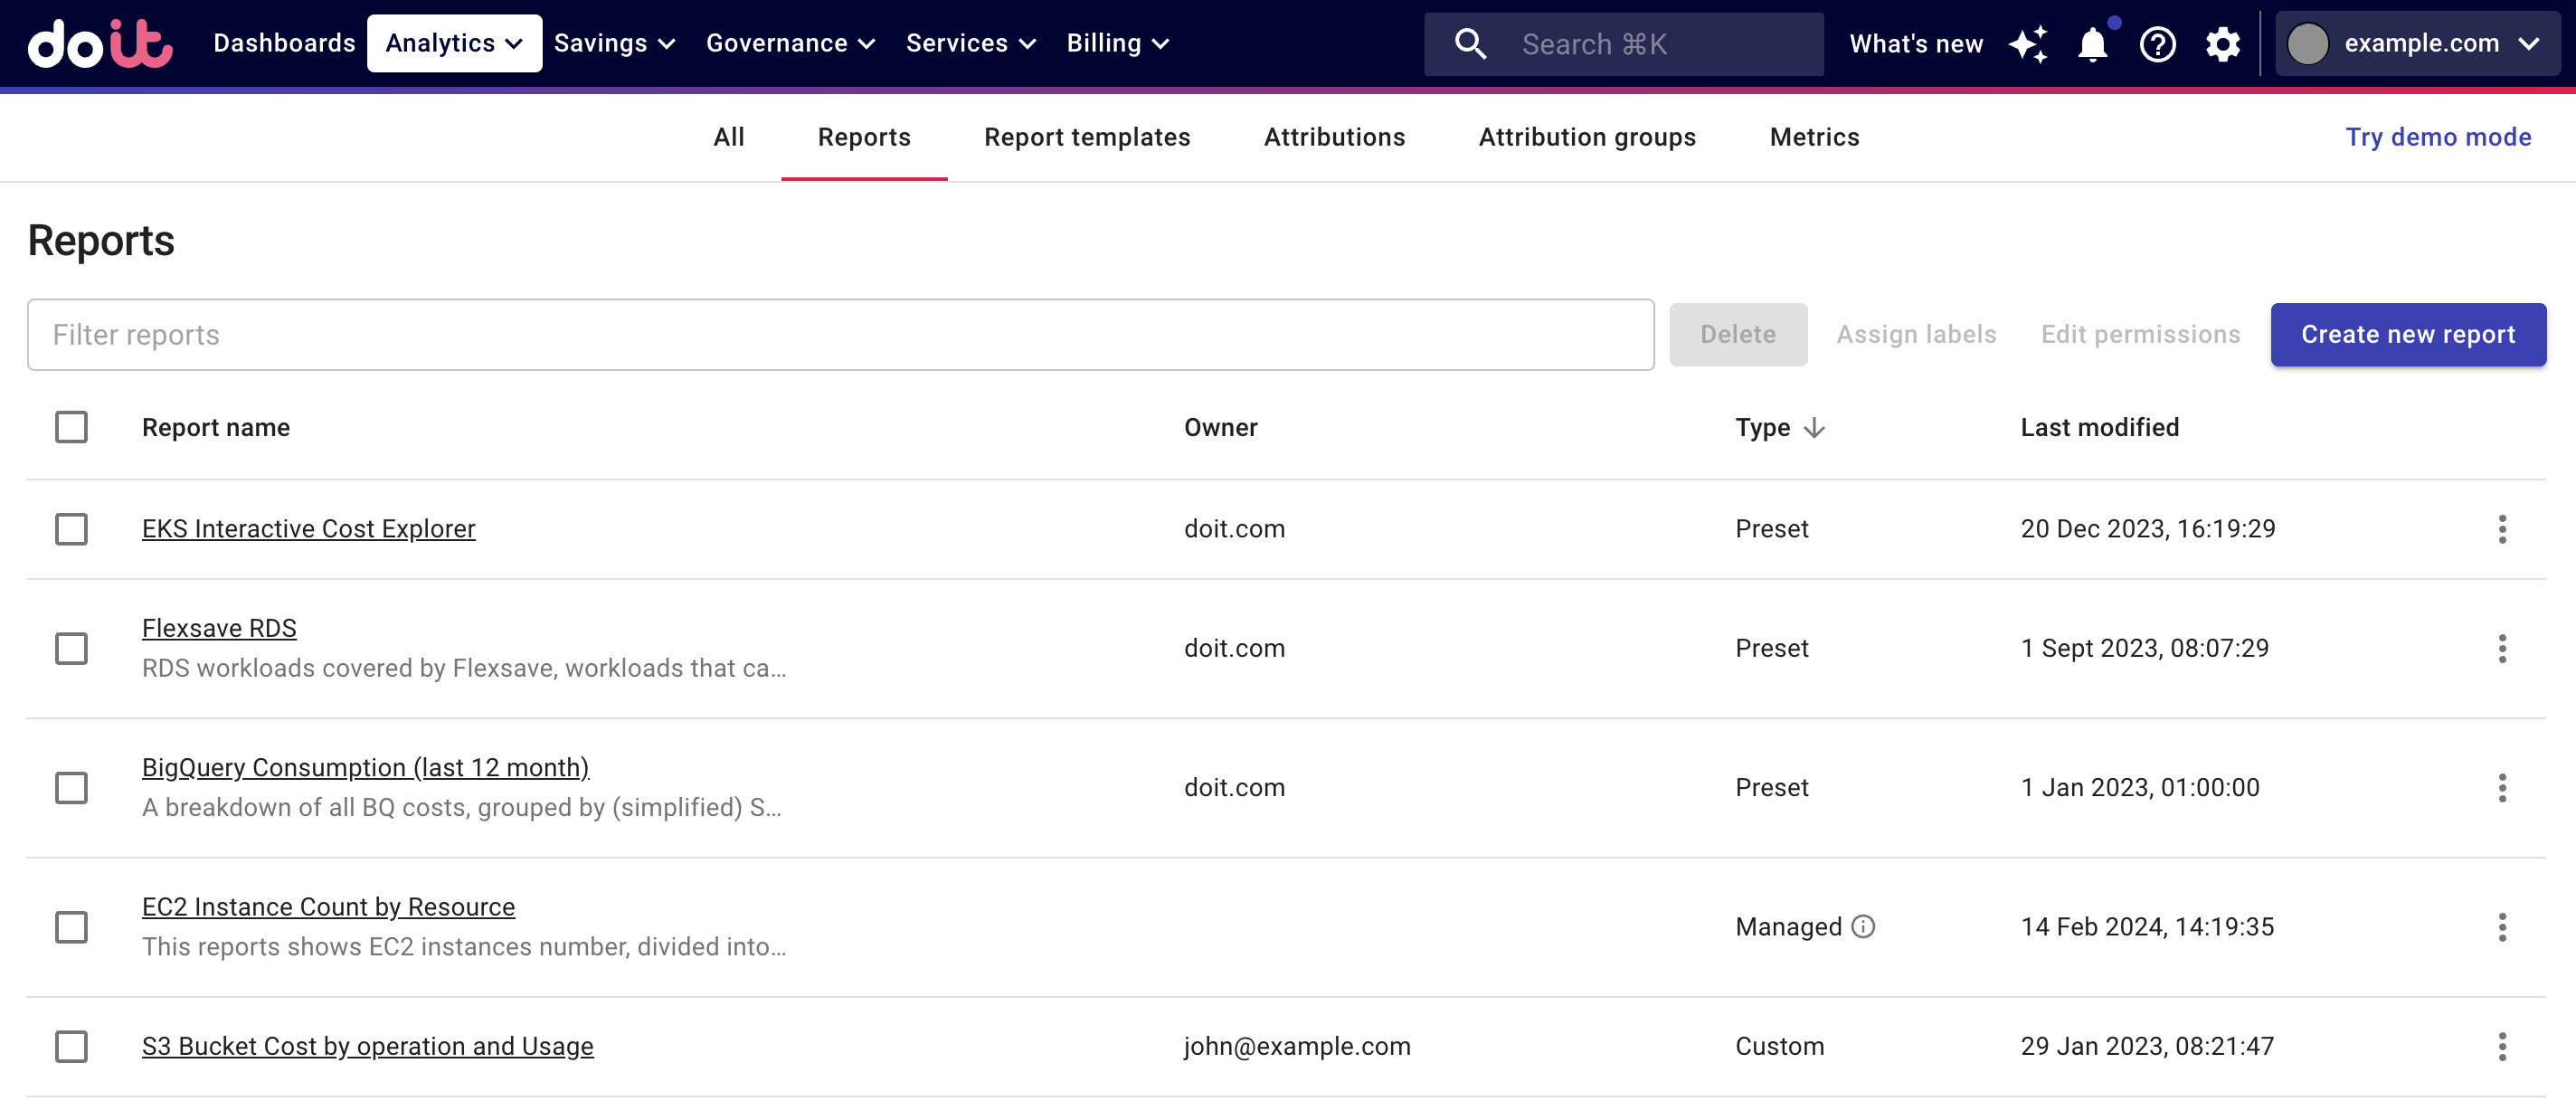The width and height of the screenshot is (2576, 1101).
Task: Check the BigQuery Consumption checkbox
Action: (x=71, y=788)
